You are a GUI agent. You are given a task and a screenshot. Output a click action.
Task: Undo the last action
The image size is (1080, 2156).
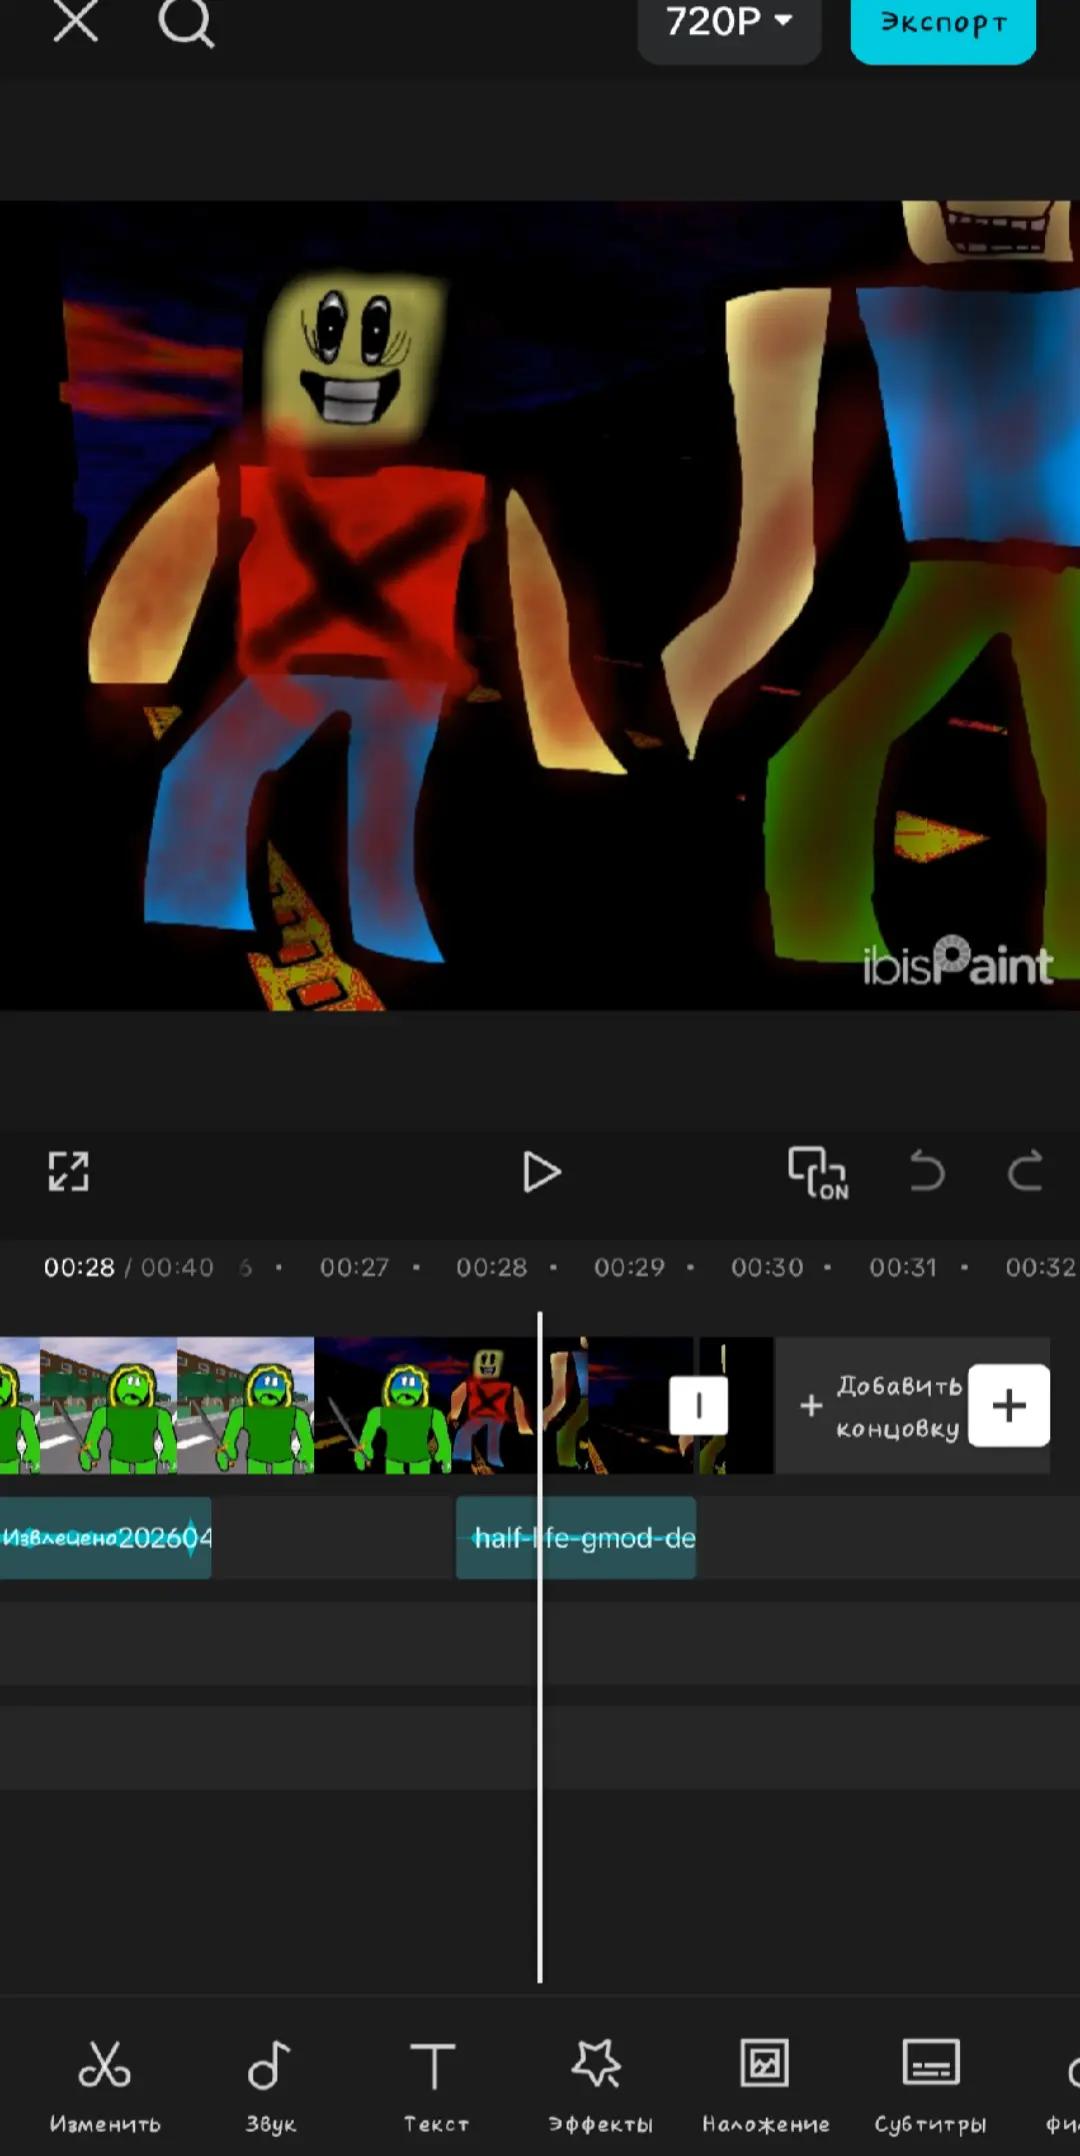(x=927, y=1171)
